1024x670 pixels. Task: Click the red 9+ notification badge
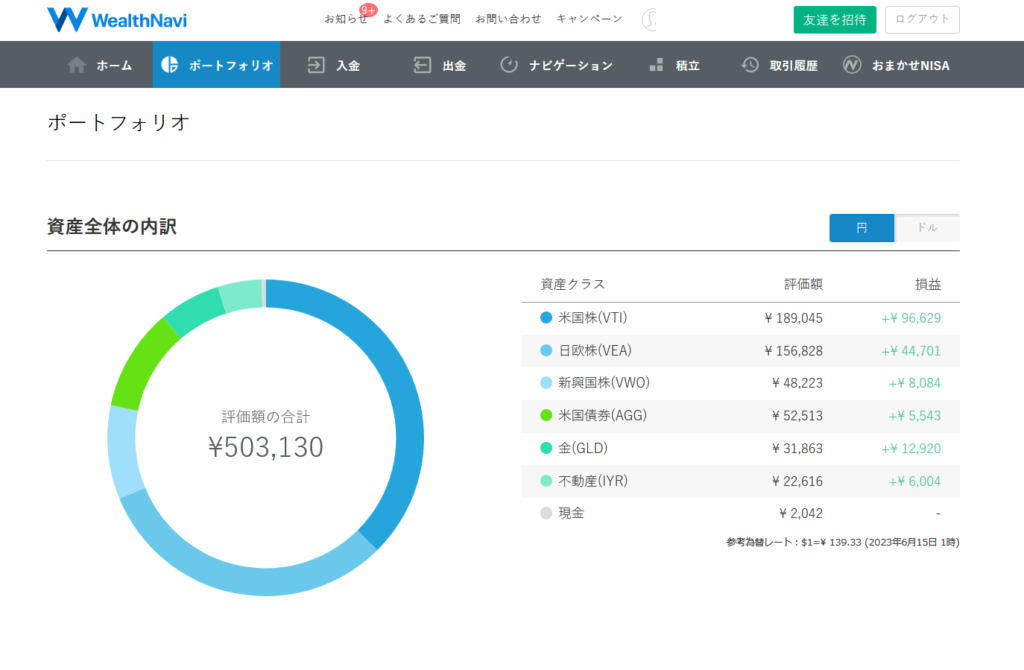point(368,10)
